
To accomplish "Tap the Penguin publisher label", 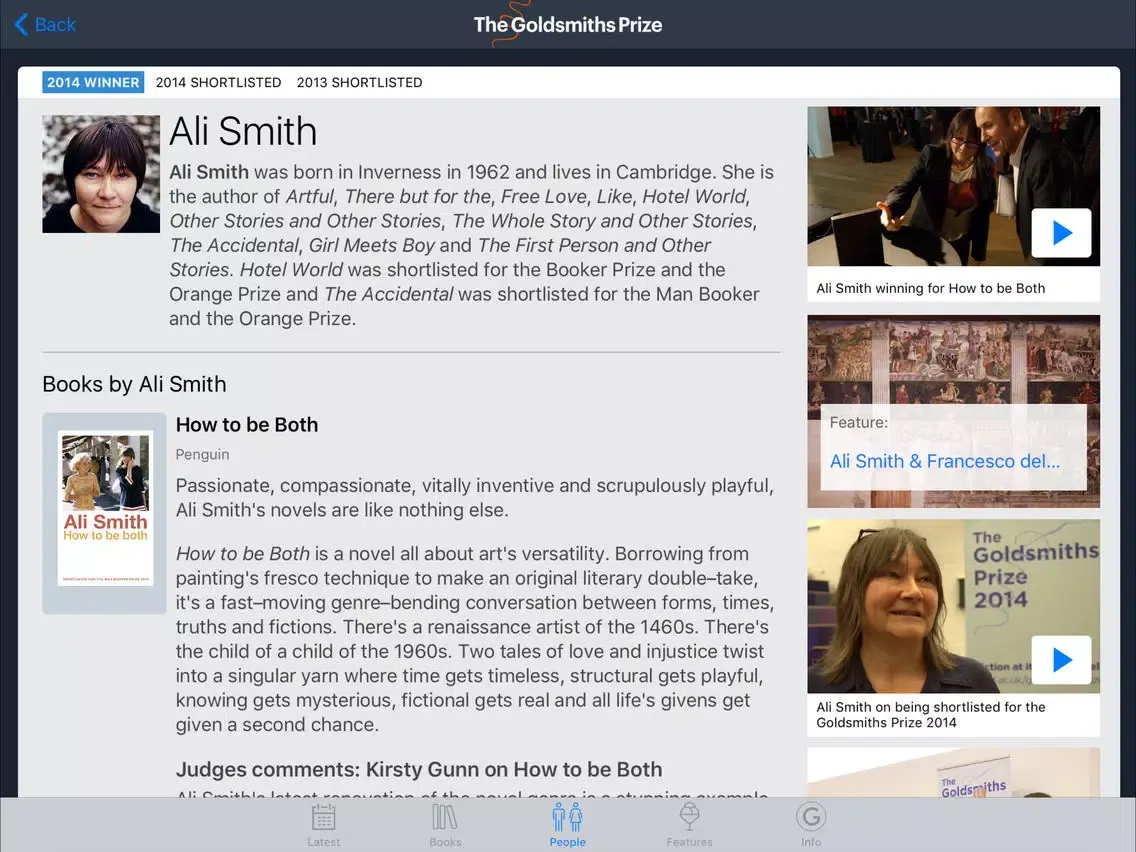I will click(x=202, y=454).
